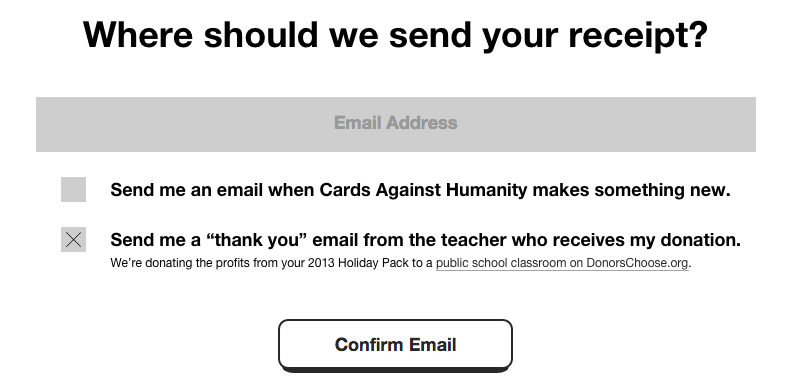Click the Confirm Email button
790x391 pixels.
[x=396, y=345]
